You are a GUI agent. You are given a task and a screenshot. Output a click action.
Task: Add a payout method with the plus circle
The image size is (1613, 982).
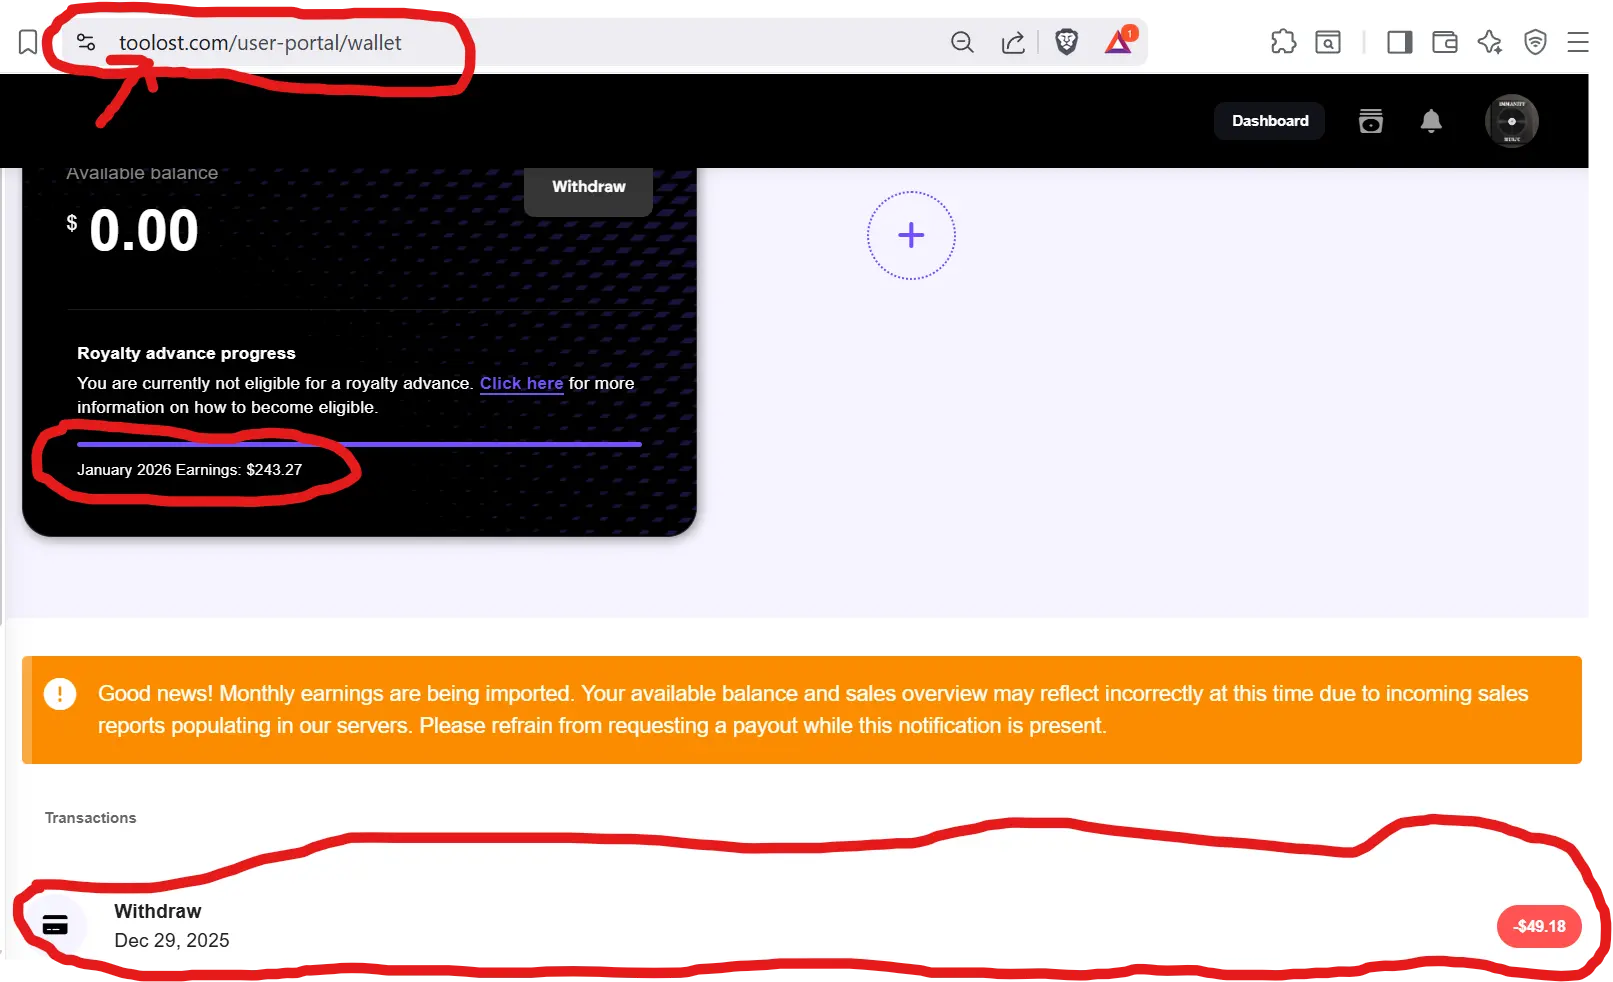[911, 235]
